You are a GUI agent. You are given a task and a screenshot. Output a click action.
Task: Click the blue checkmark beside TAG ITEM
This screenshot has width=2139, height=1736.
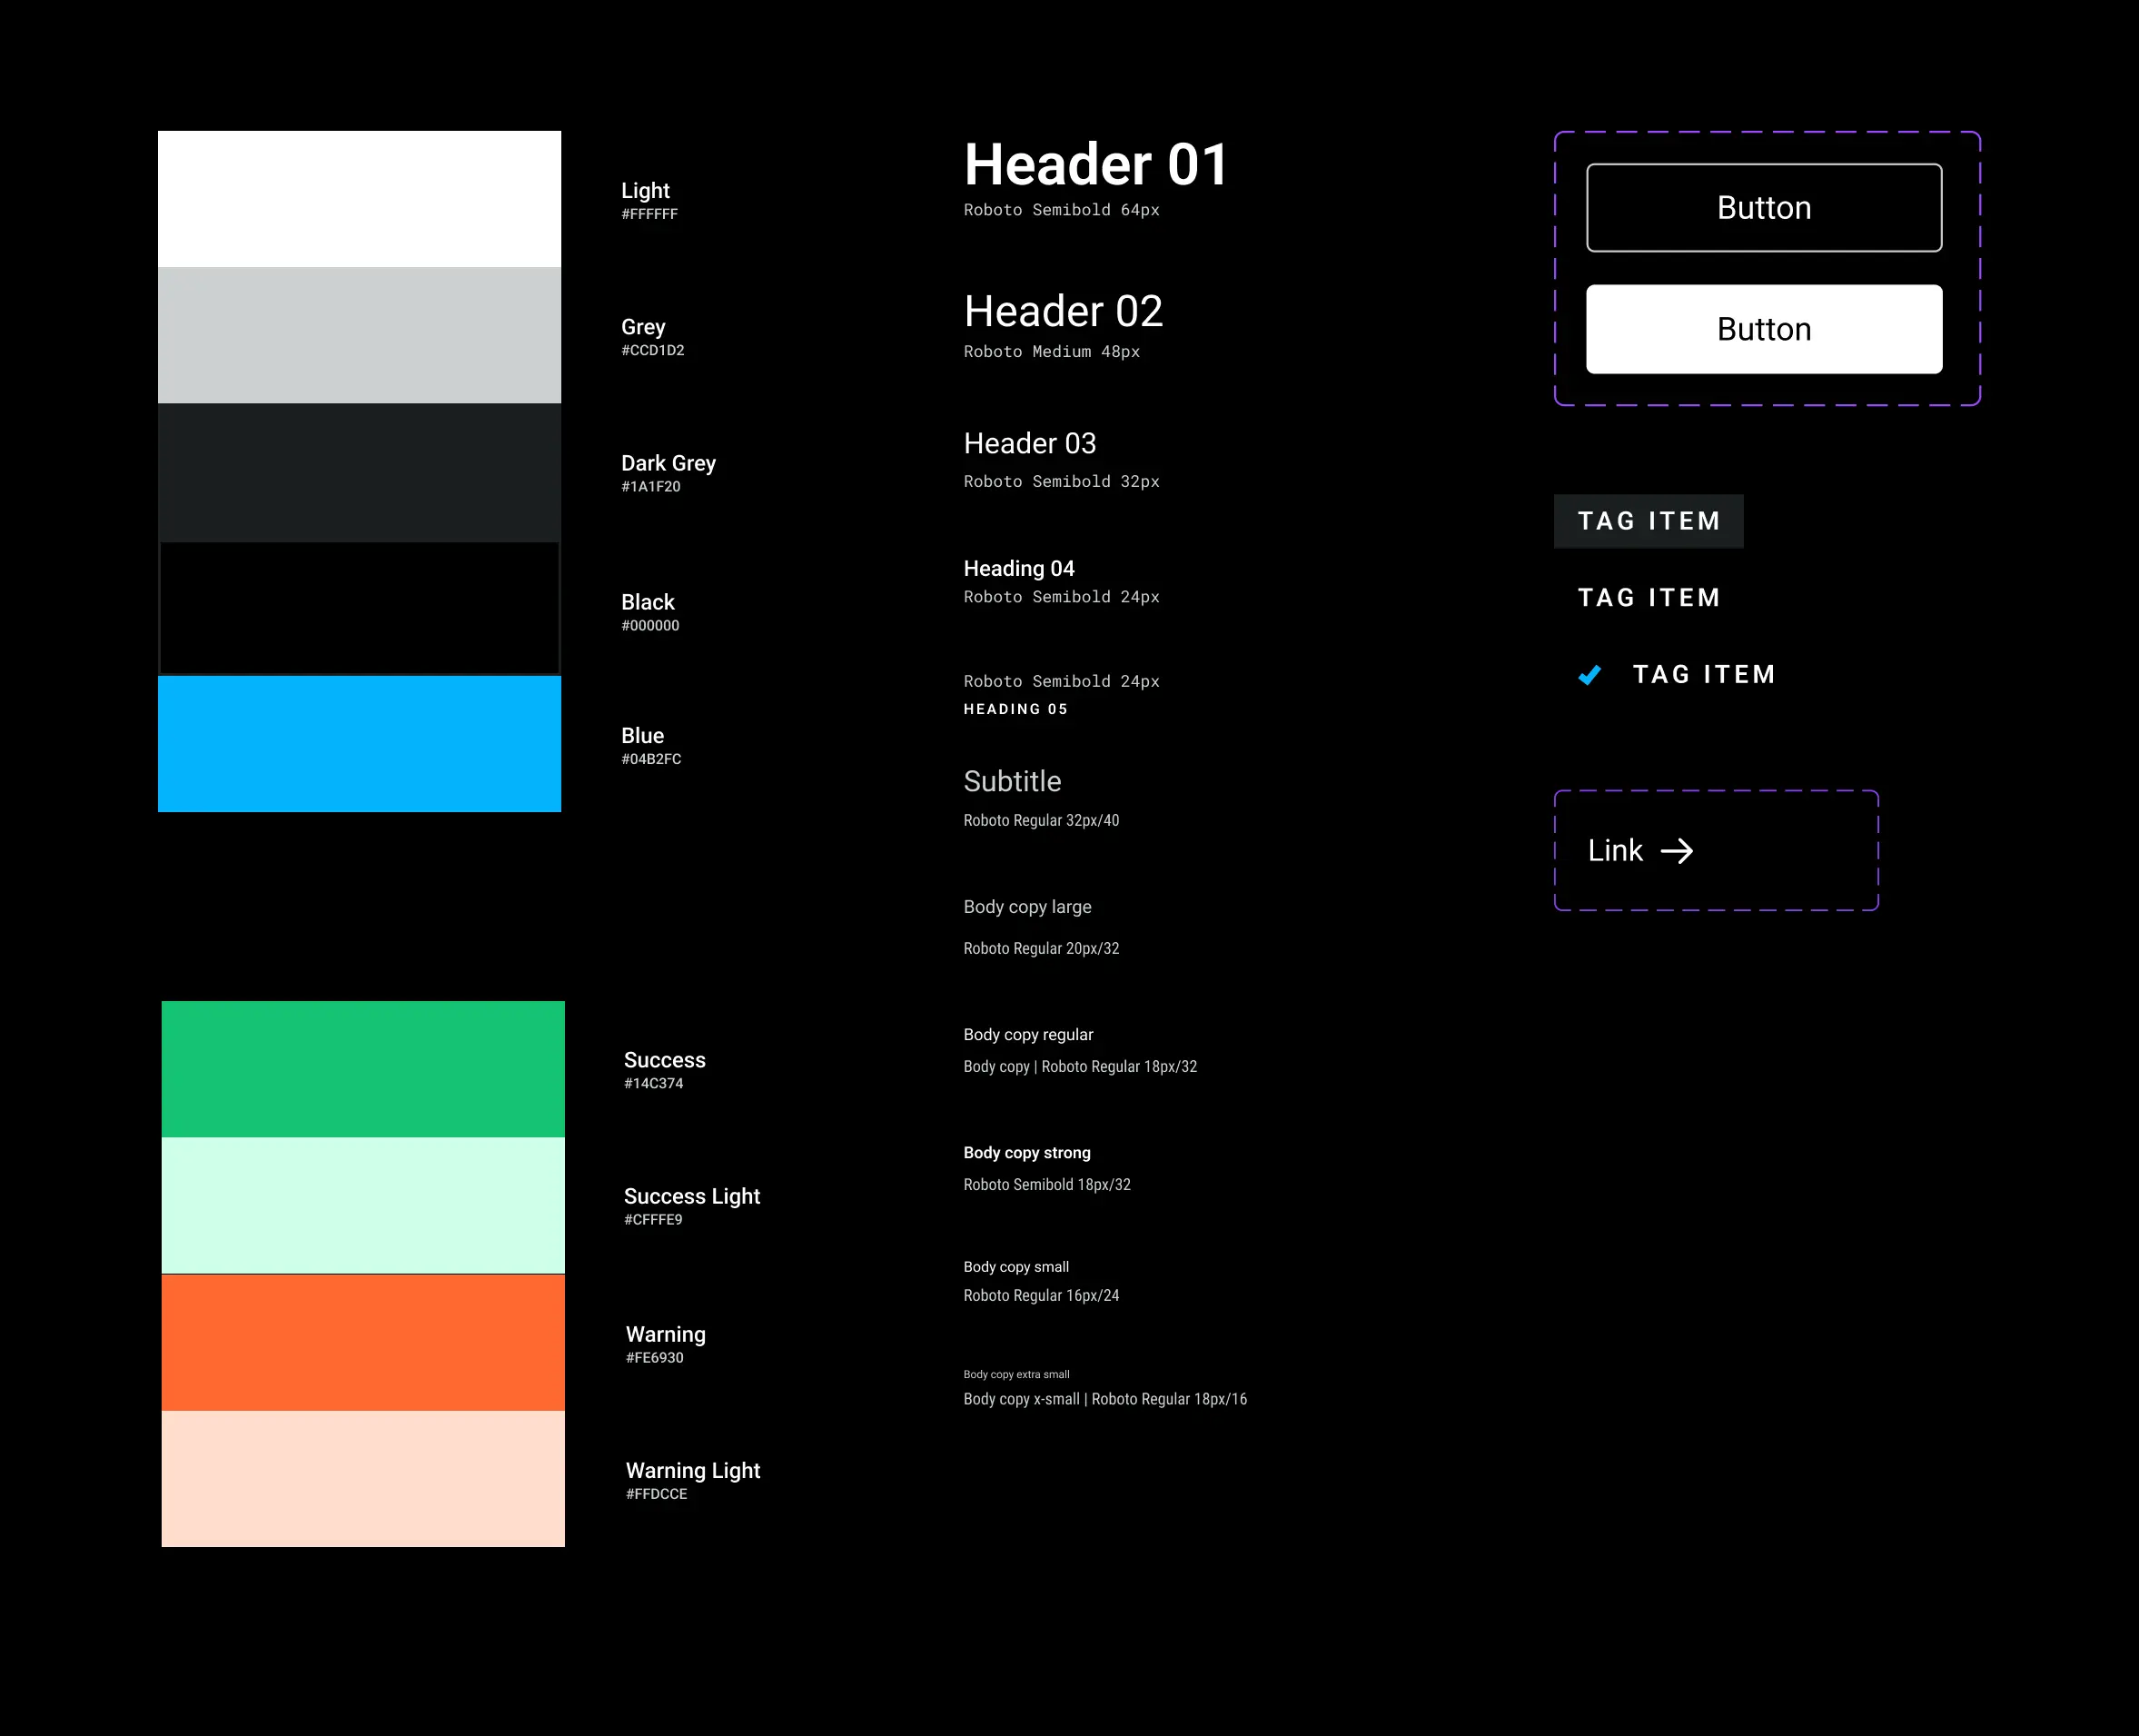(x=1589, y=676)
